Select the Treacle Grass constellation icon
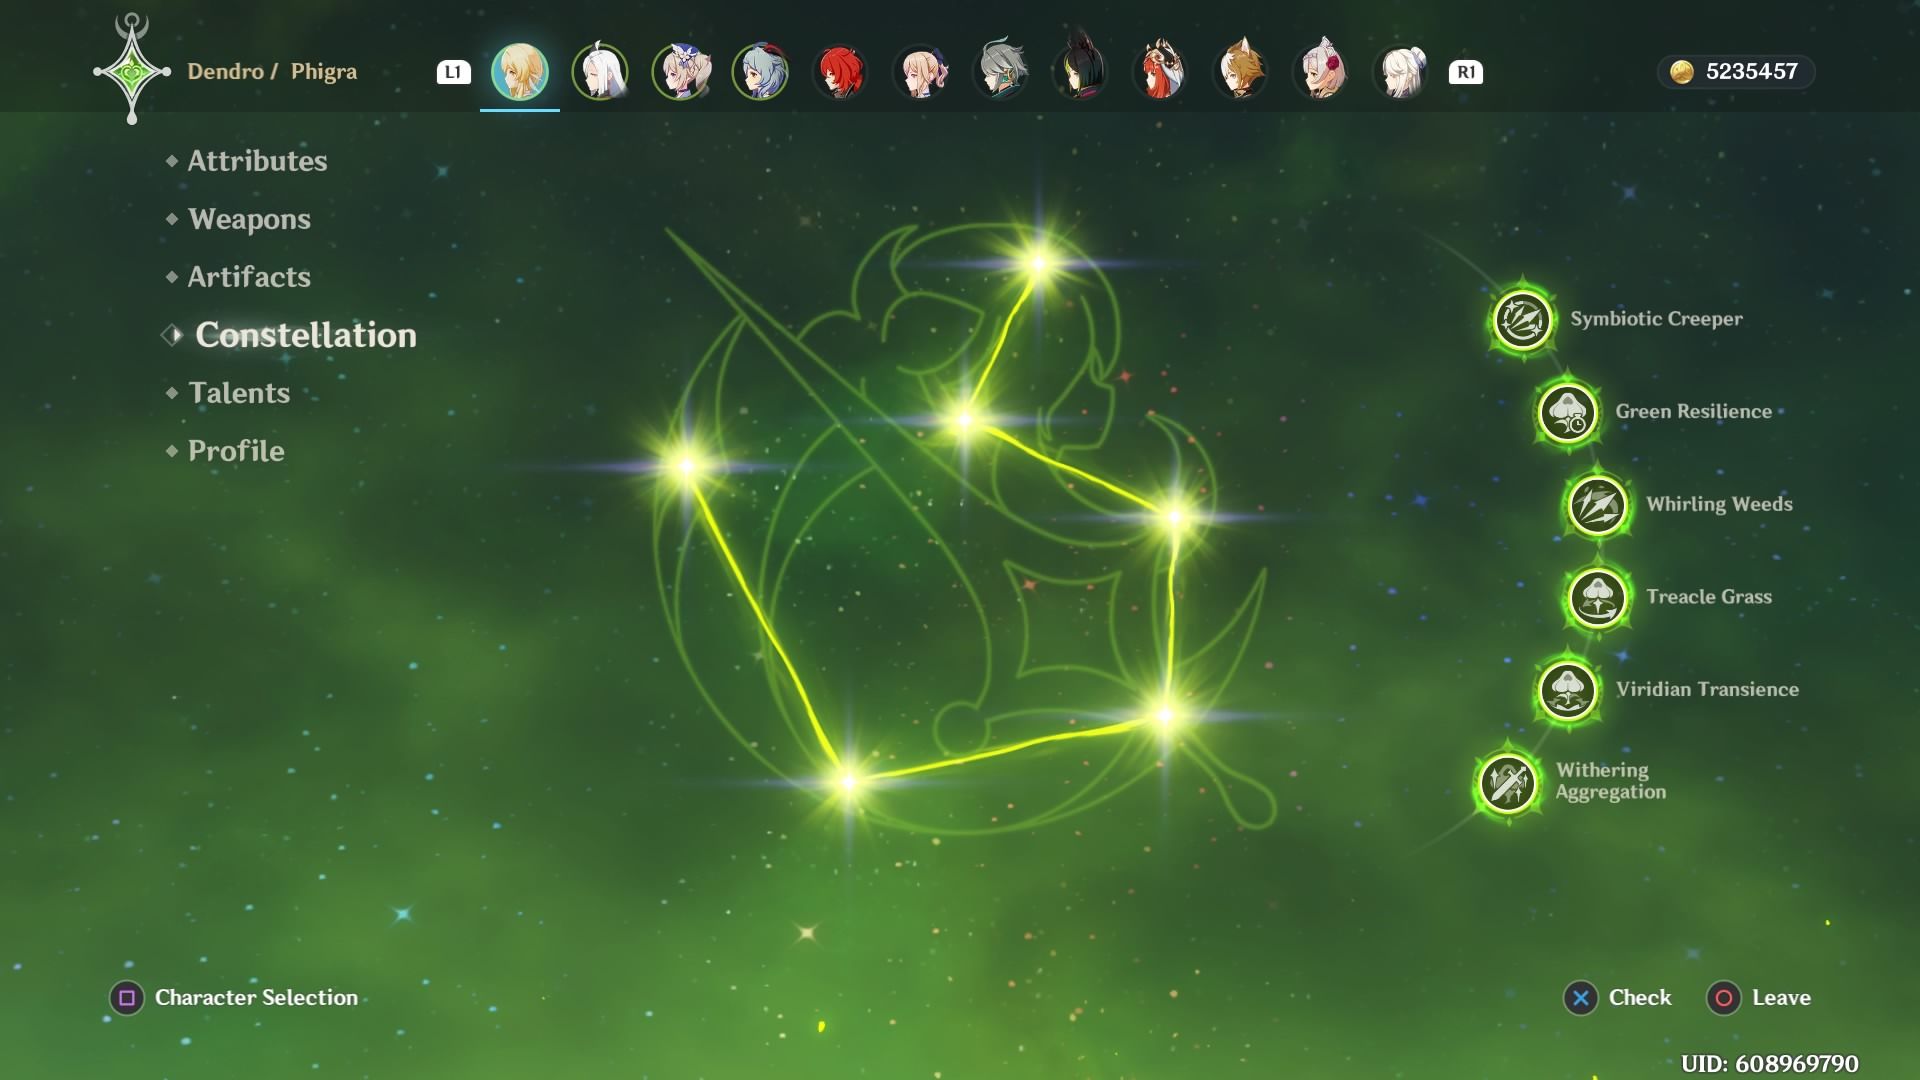 click(x=1597, y=597)
